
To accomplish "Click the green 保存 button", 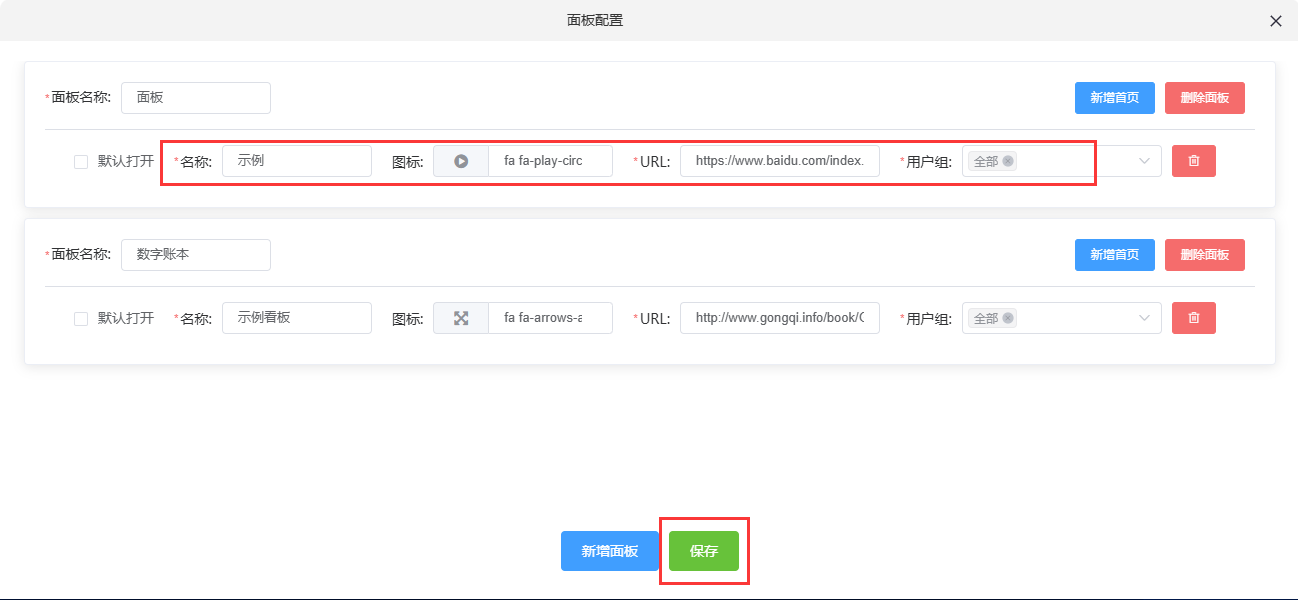I will point(703,551).
